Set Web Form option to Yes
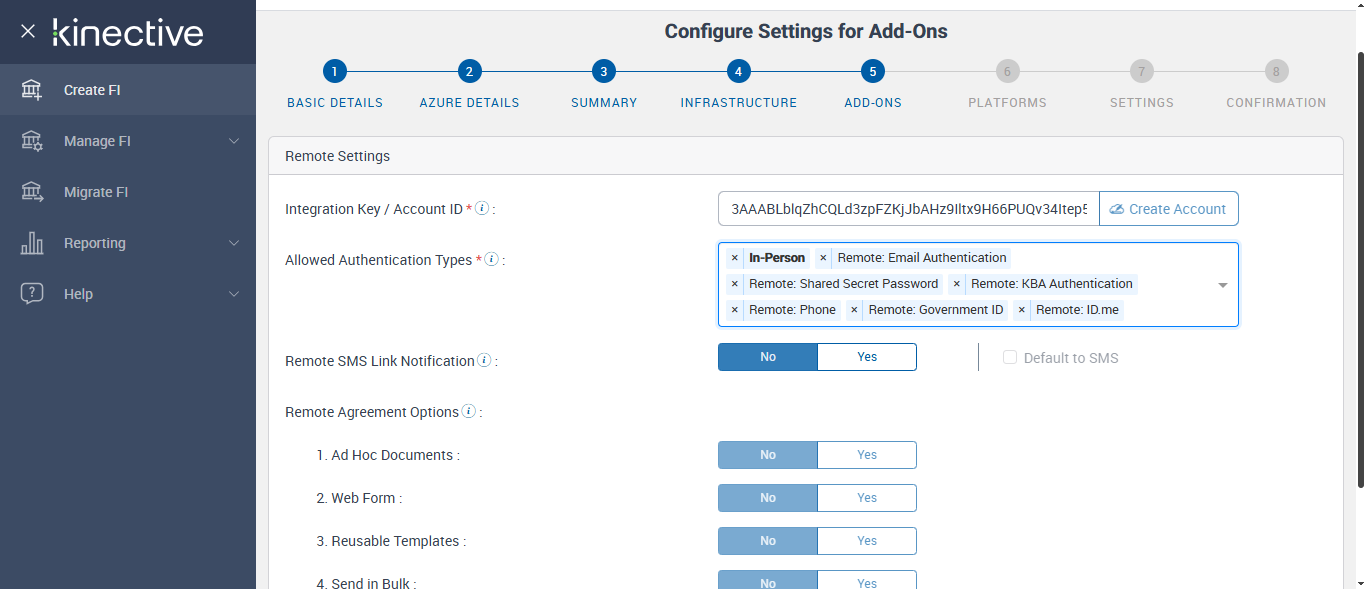This screenshot has width=1366, height=589. click(866, 498)
